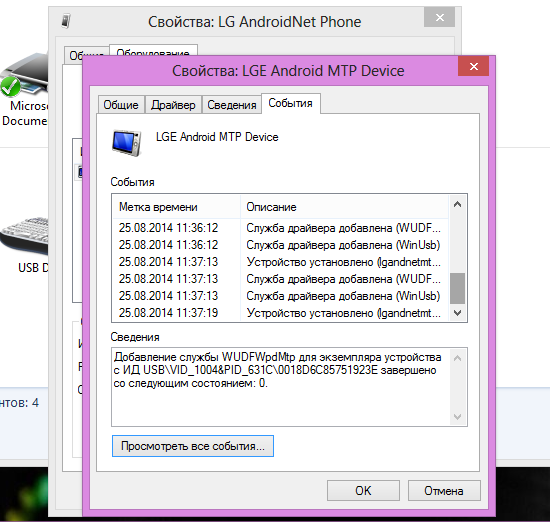Confirm with the OK button
Screen dimensions: 550x522
[363, 490]
